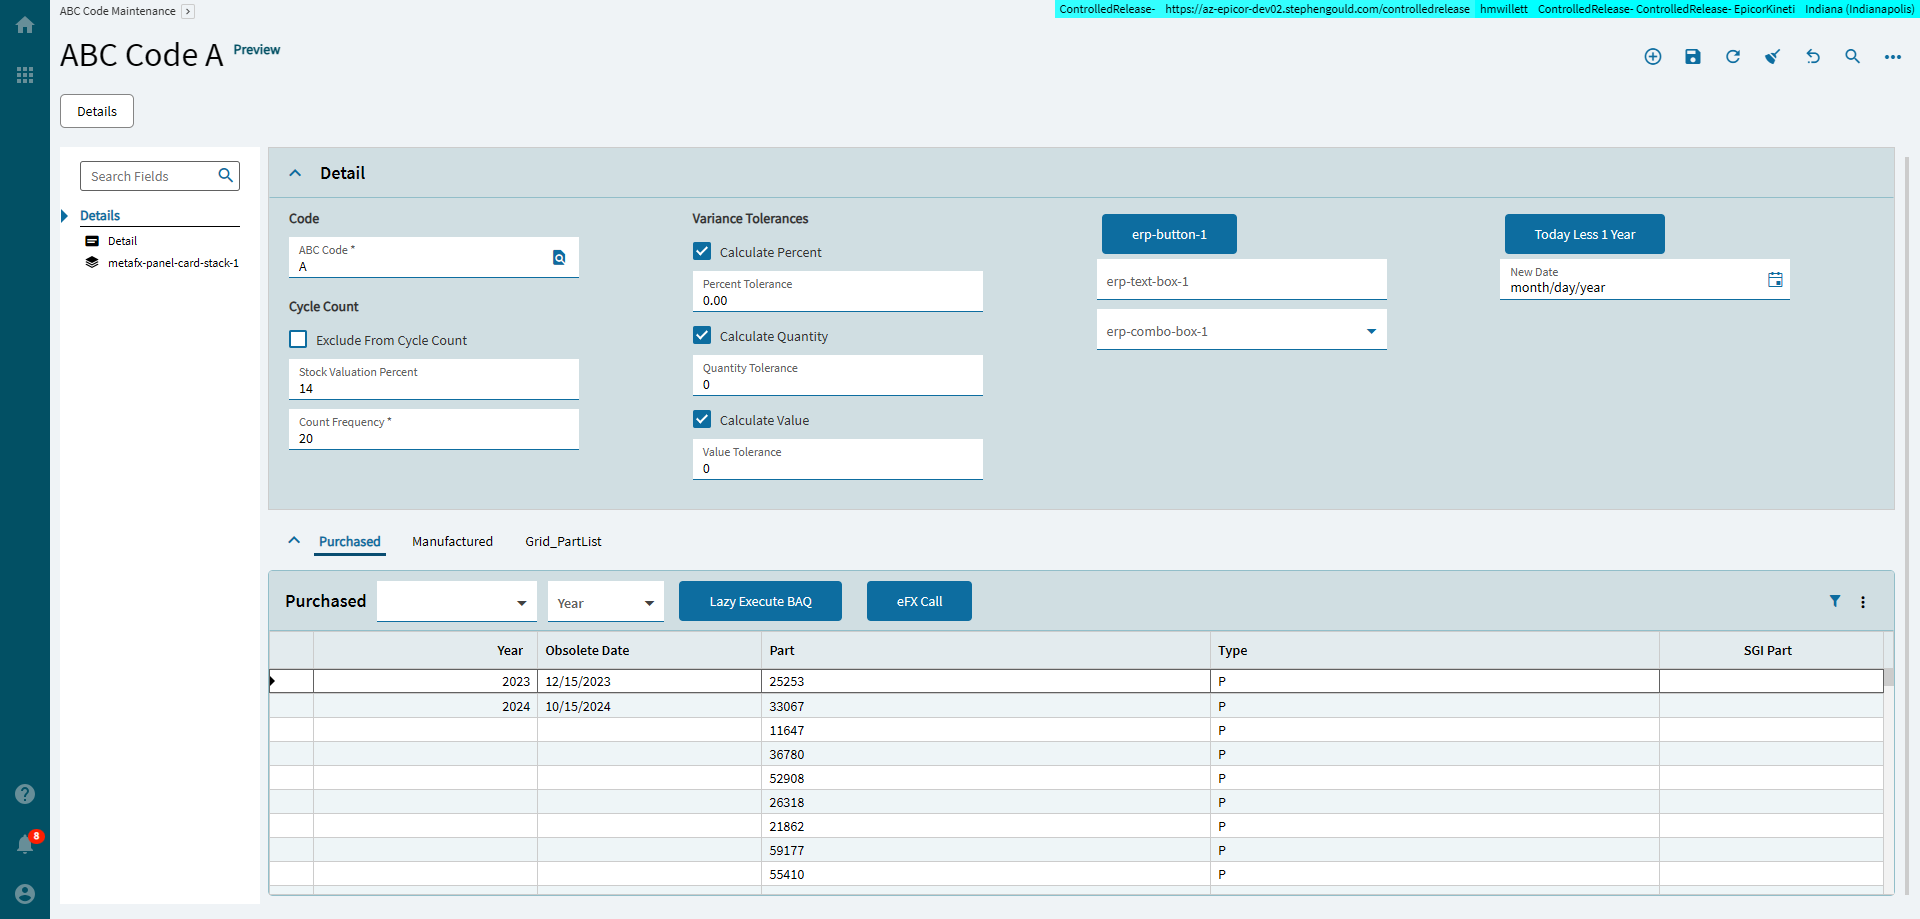Click the Stock Valuation Percent field

click(434, 380)
